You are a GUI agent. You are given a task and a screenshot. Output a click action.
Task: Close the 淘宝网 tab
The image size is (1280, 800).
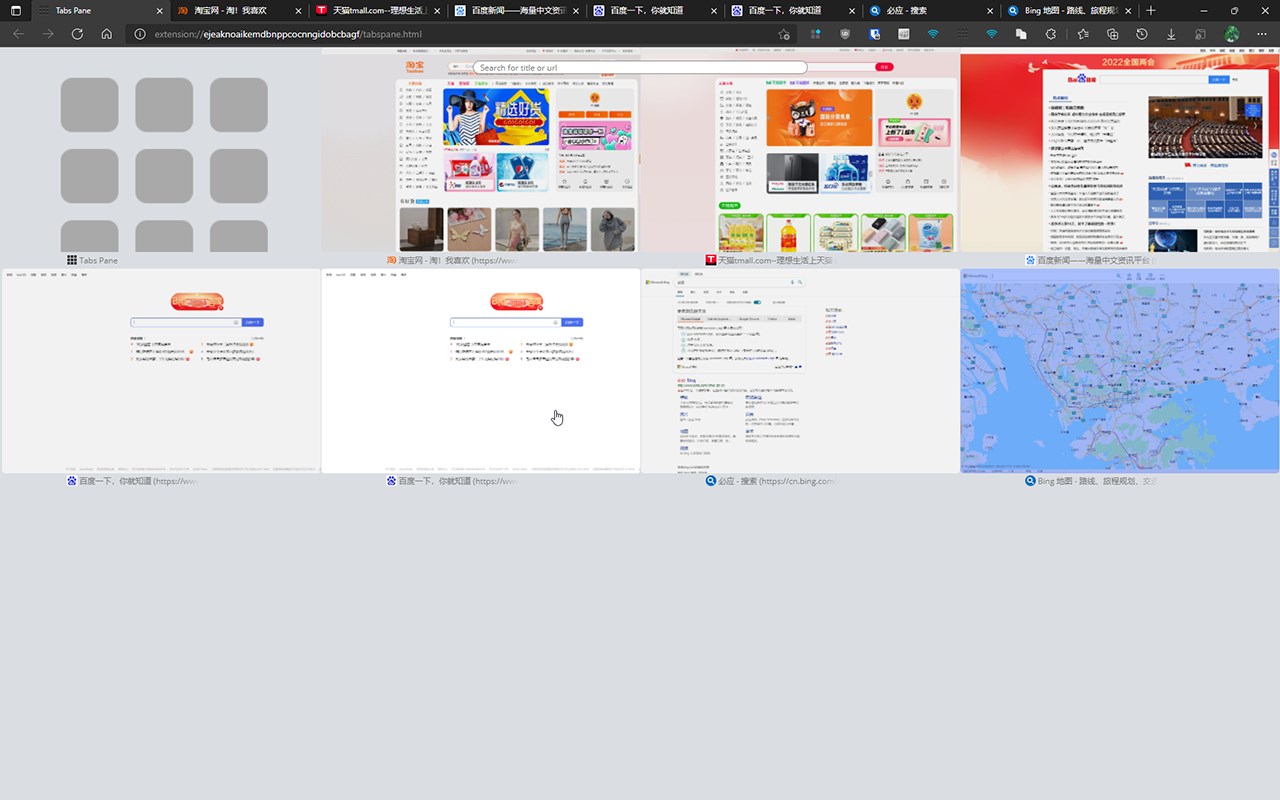coord(298,10)
